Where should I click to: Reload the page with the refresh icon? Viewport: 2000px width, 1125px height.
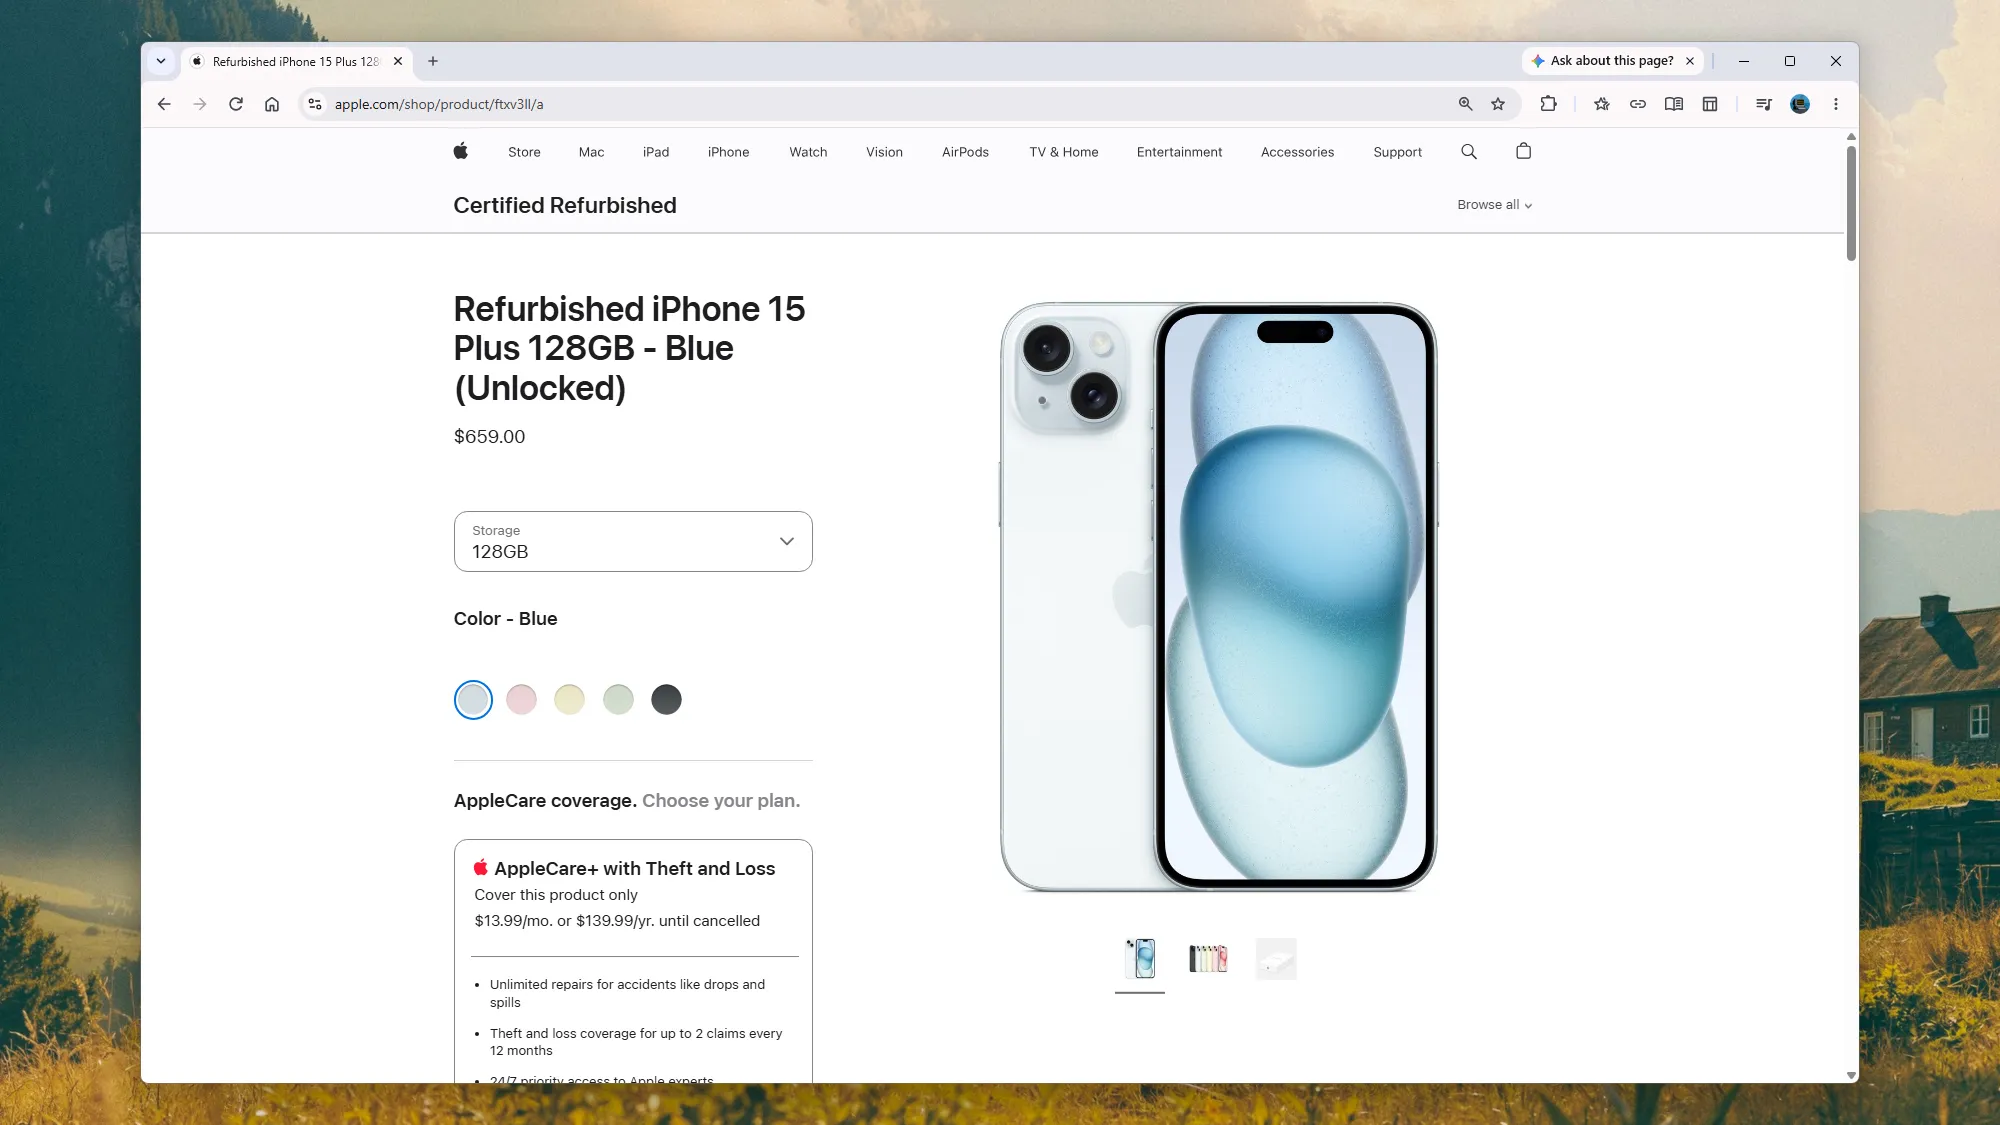(236, 104)
